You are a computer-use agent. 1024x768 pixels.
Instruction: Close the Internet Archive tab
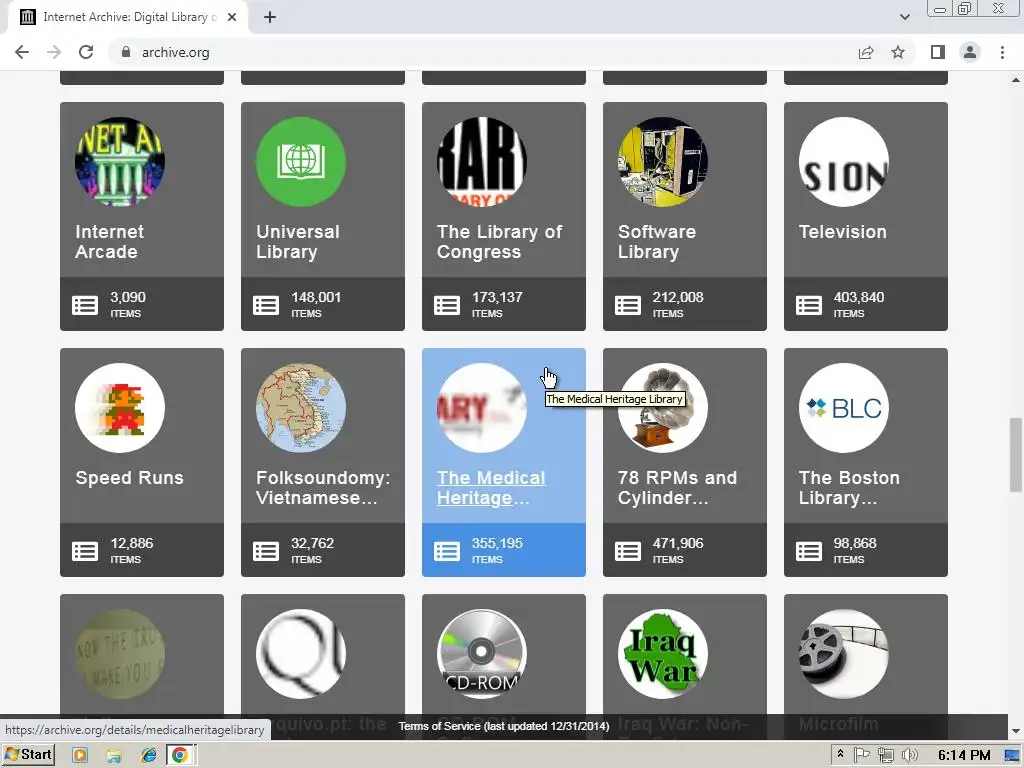tap(232, 17)
